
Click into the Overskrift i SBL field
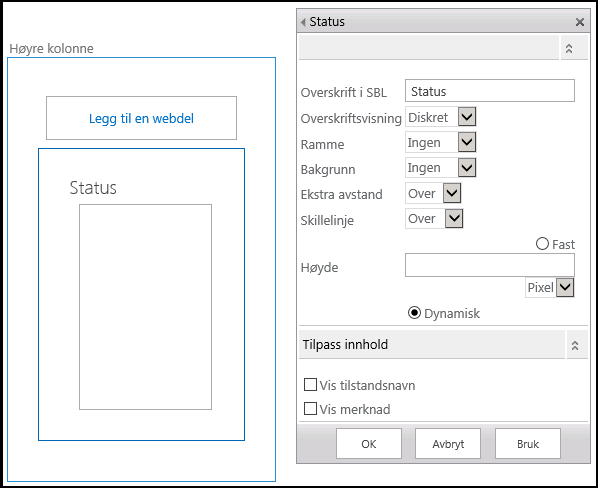click(490, 91)
